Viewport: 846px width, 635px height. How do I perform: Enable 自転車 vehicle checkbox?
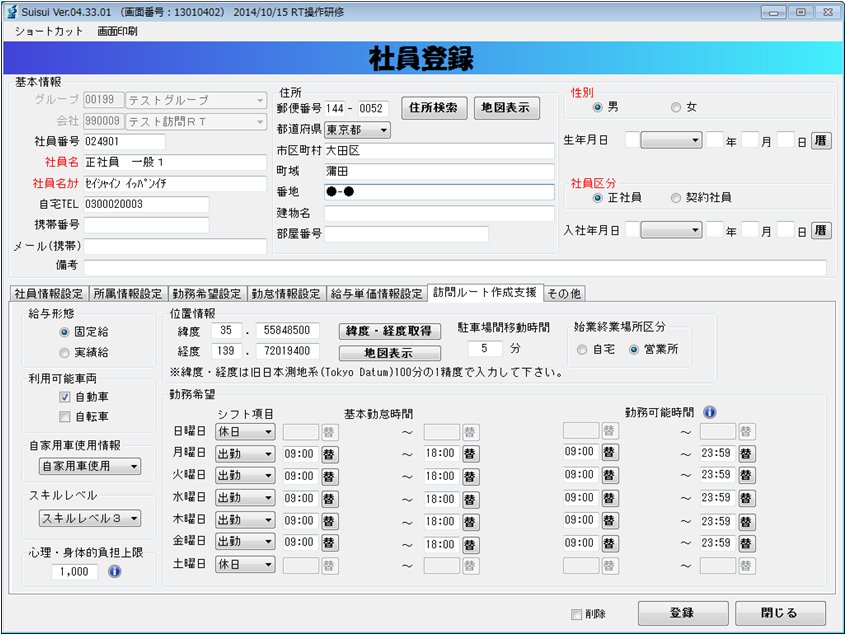click(65, 416)
